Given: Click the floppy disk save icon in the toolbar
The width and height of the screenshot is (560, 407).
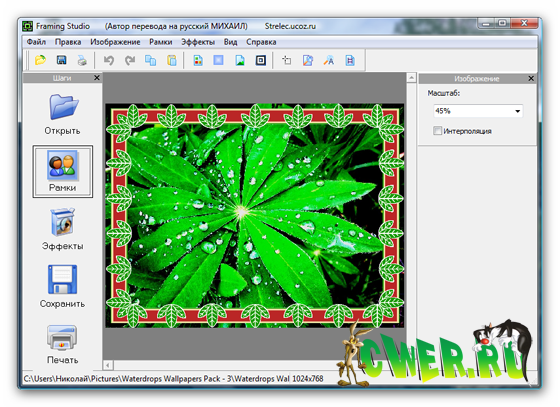Looking at the screenshot, I should click(x=61, y=60).
